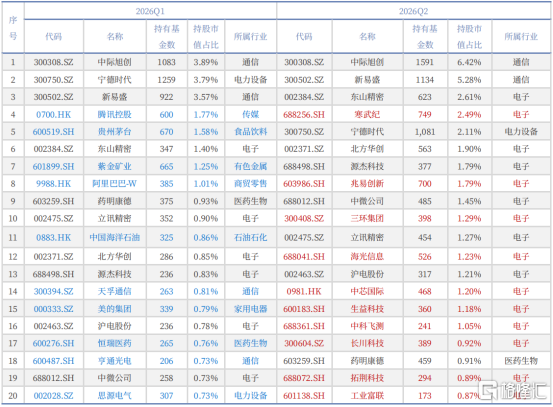Click stock code 0981.HK
Viewport: 553px width, 407px height.
(x=304, y=292)
